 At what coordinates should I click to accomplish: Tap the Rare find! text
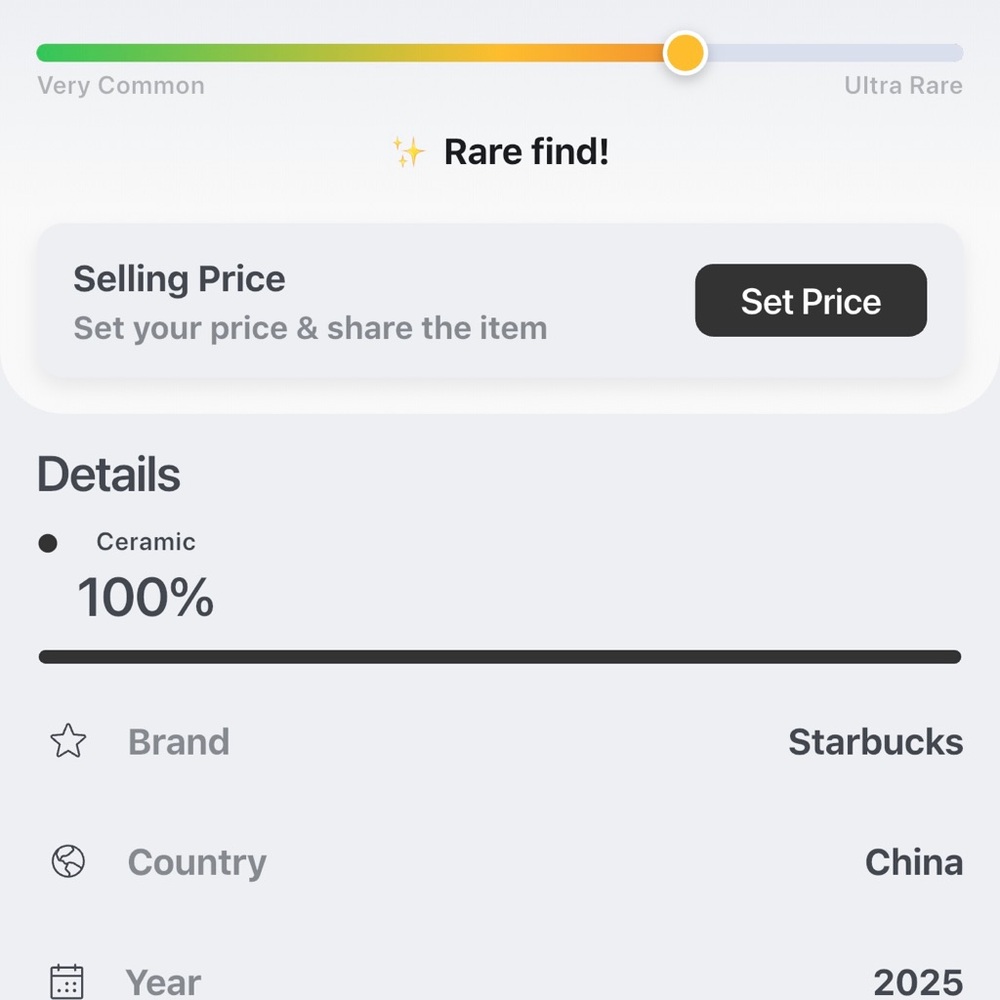click(x=526, y=152)
